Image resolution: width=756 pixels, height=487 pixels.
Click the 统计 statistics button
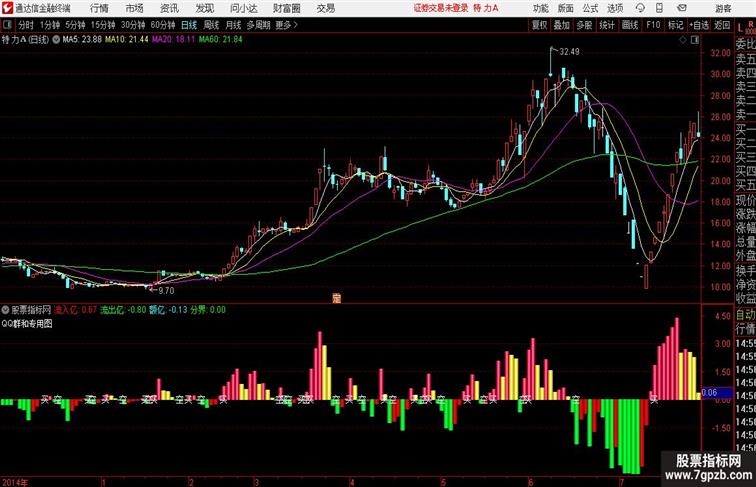[607, 25]
